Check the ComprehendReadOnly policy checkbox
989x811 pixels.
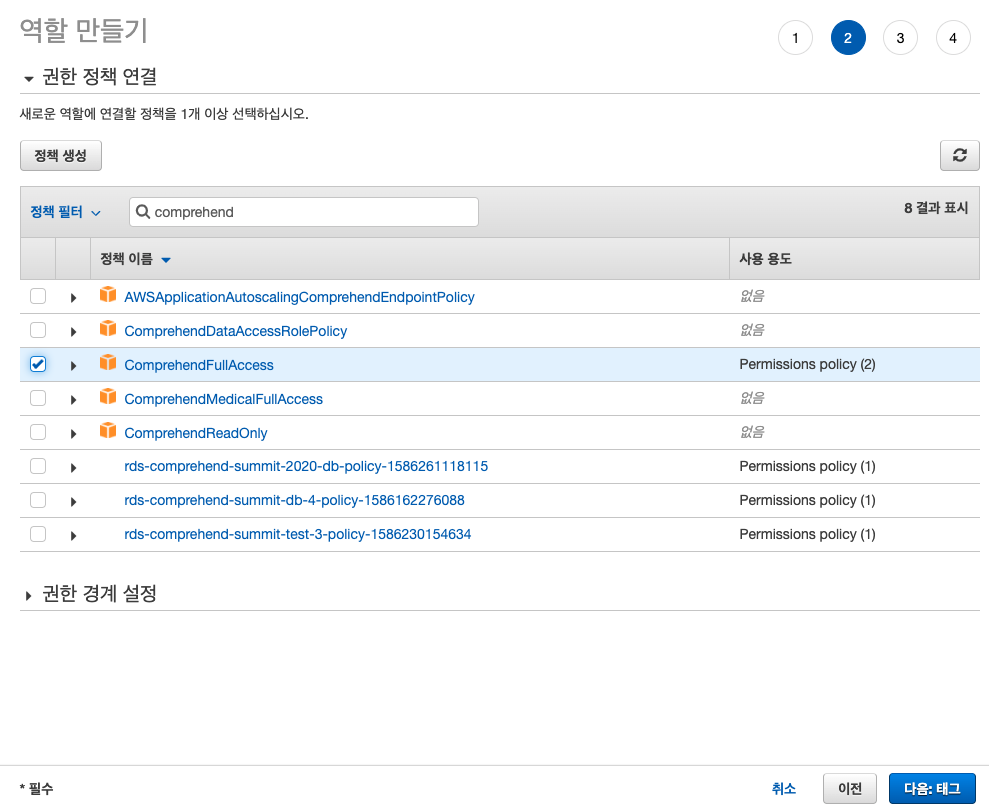click(x=38, y=433)
